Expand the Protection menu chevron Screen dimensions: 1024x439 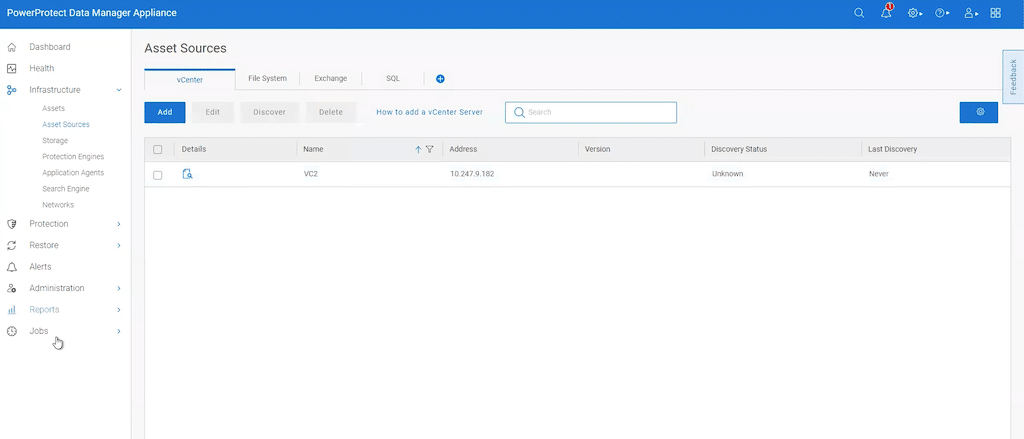pyautogui.click(x=119, y=224)
